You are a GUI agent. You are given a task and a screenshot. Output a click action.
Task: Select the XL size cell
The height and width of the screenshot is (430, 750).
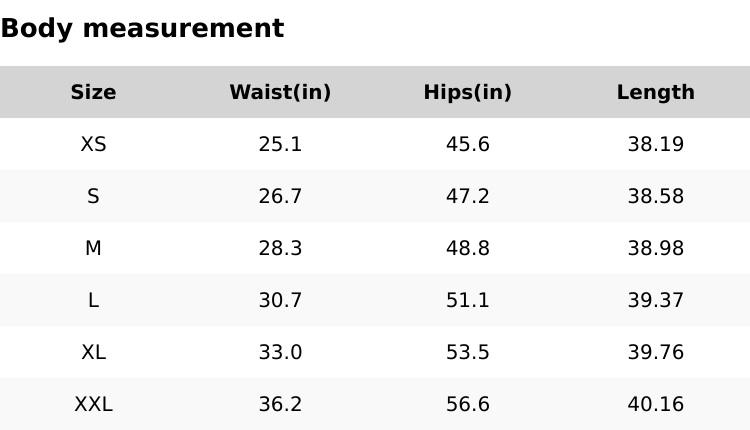click(93, 353)
